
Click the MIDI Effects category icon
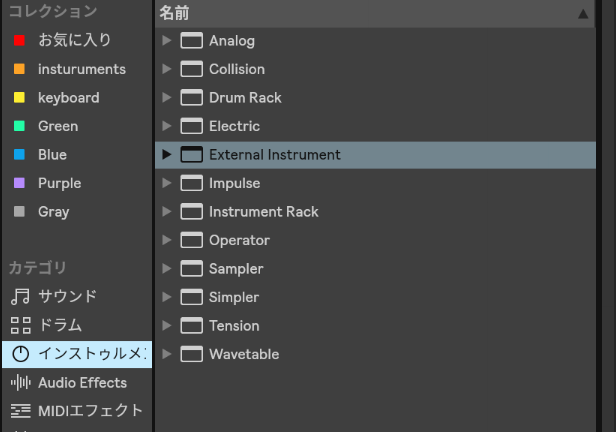coord(20,411)
